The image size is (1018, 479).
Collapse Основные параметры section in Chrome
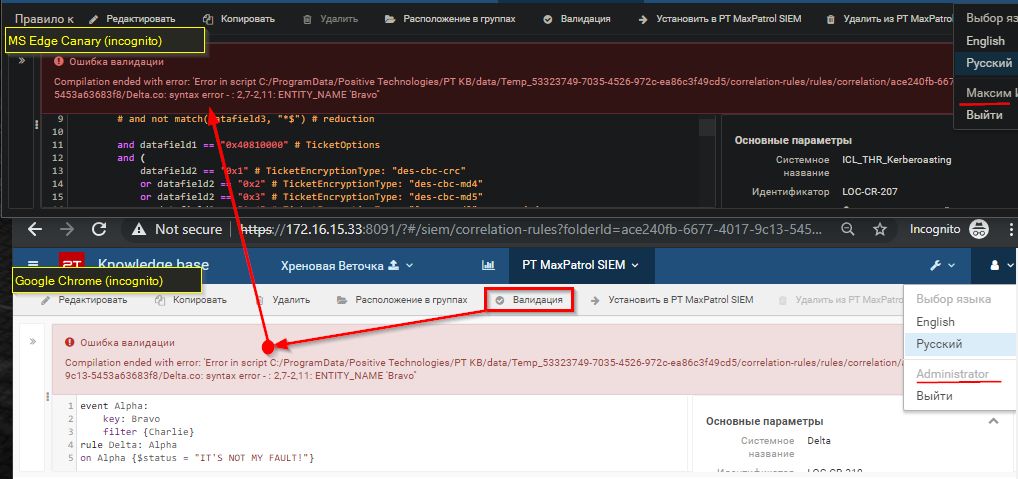point(993,421)
